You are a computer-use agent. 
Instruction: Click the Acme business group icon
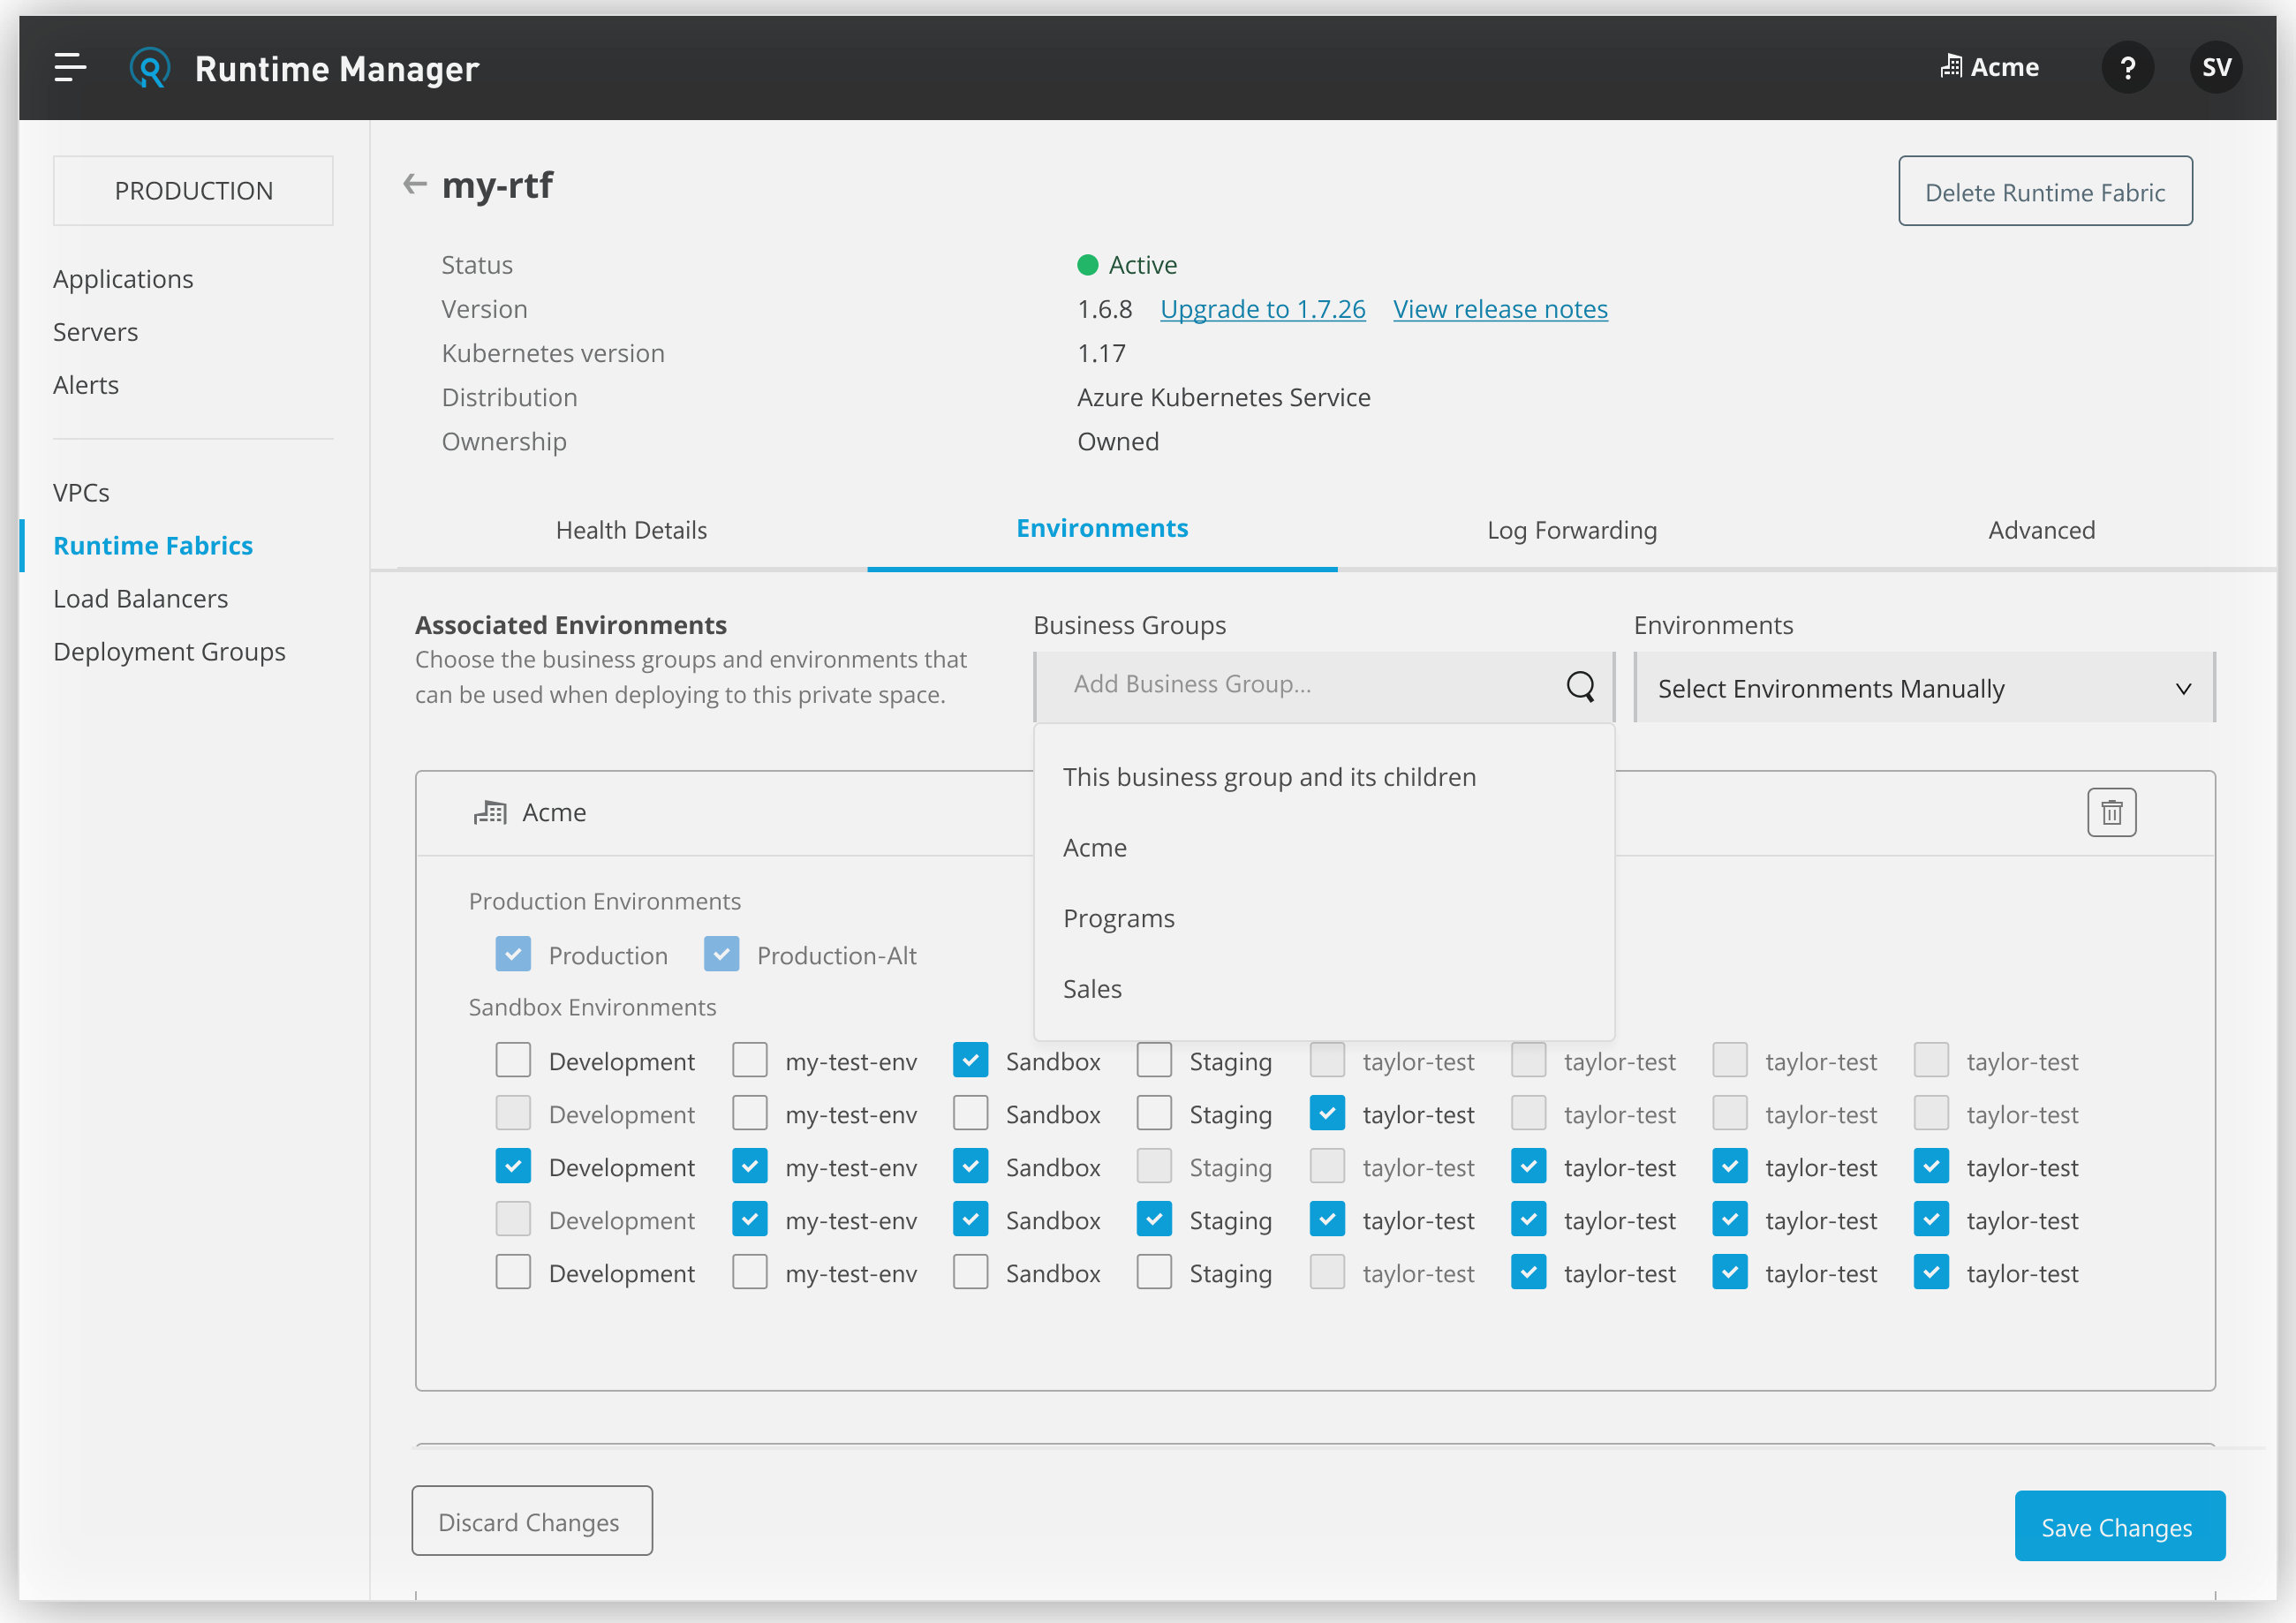click(x=490, y=811)
